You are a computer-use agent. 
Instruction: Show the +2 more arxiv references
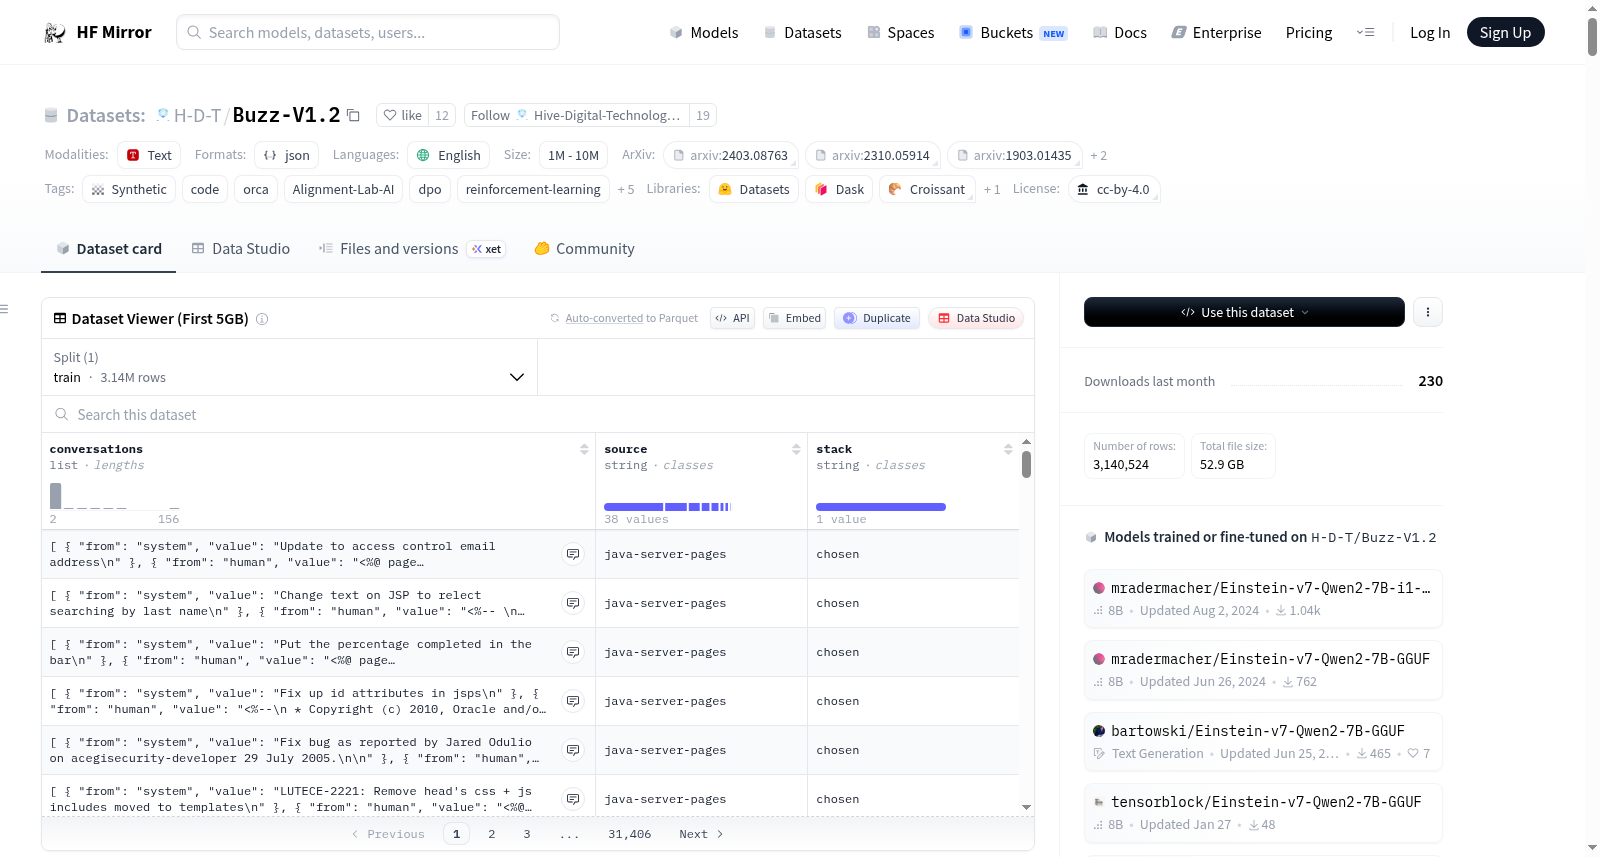(x=1099, y=155)
